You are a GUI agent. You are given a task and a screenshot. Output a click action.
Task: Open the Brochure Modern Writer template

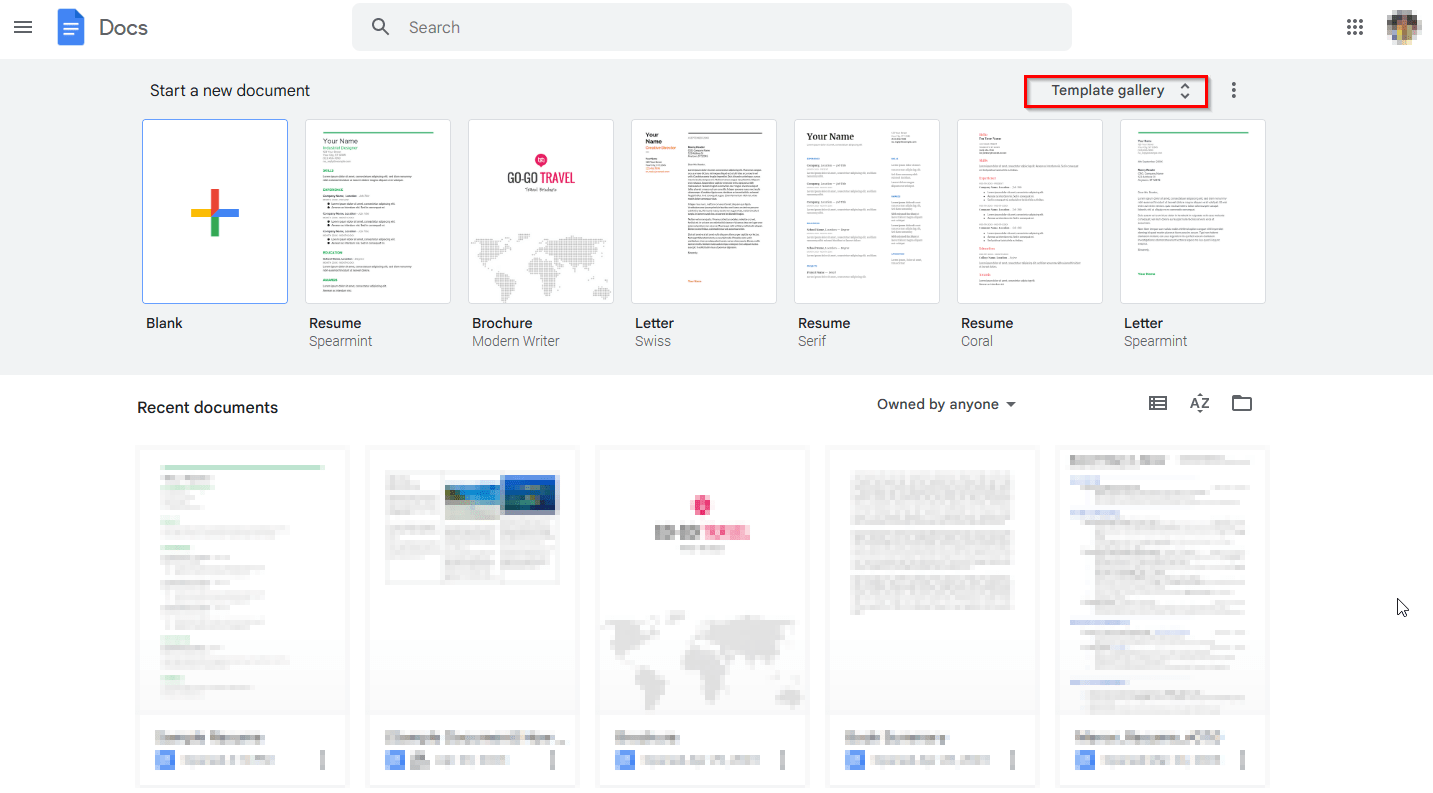click(x=541, y=211)
